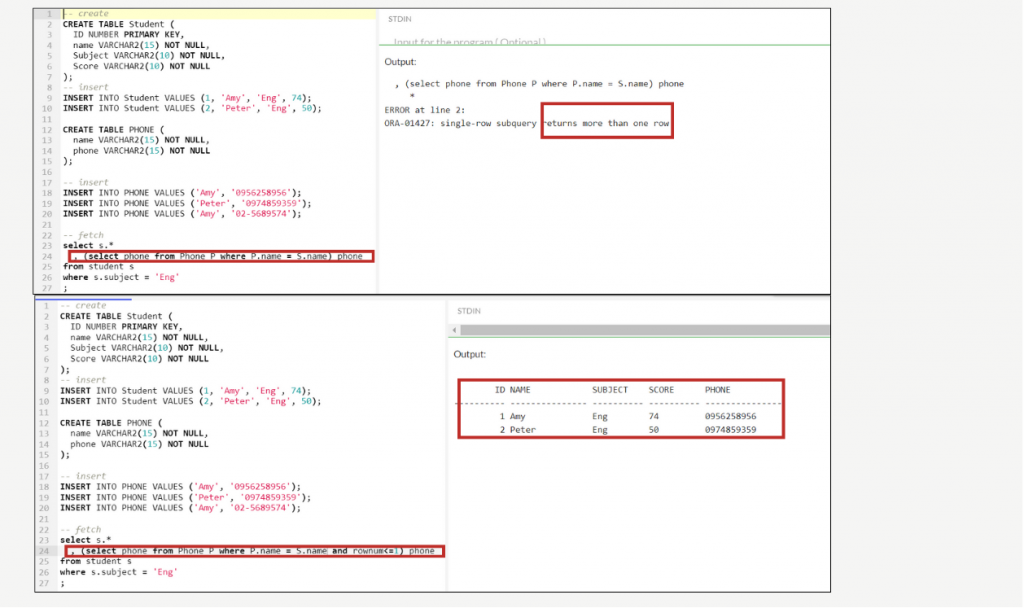Image resolution: width=1024 pixels, height=608 pixels.
Task: Click 'select s.*' in the upper editor
Action: pos(88,246)
